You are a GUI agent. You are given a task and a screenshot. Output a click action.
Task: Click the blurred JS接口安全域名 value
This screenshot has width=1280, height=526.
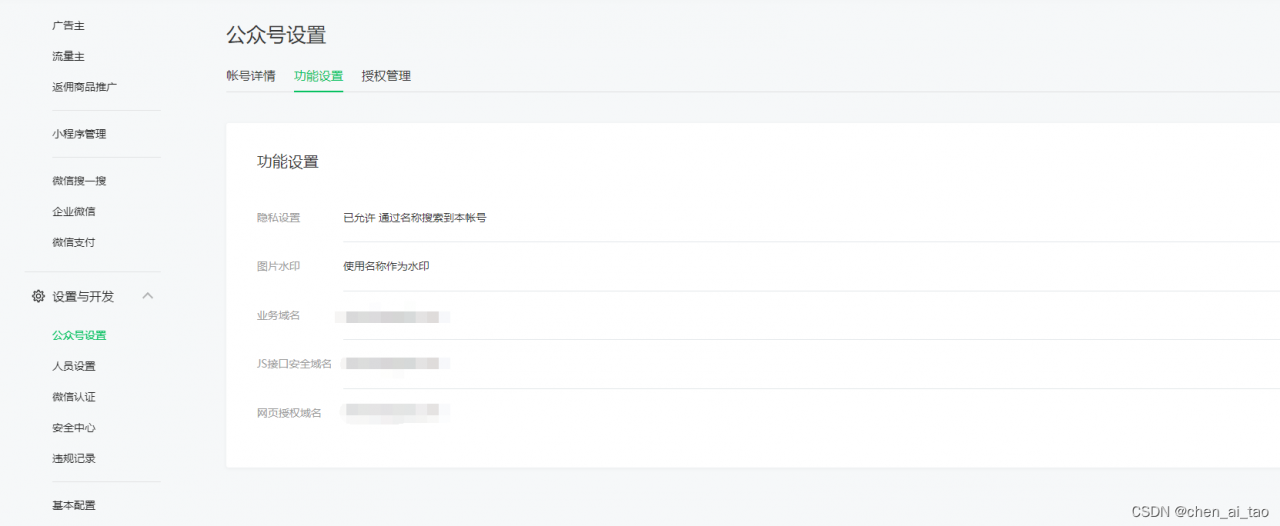395,363
